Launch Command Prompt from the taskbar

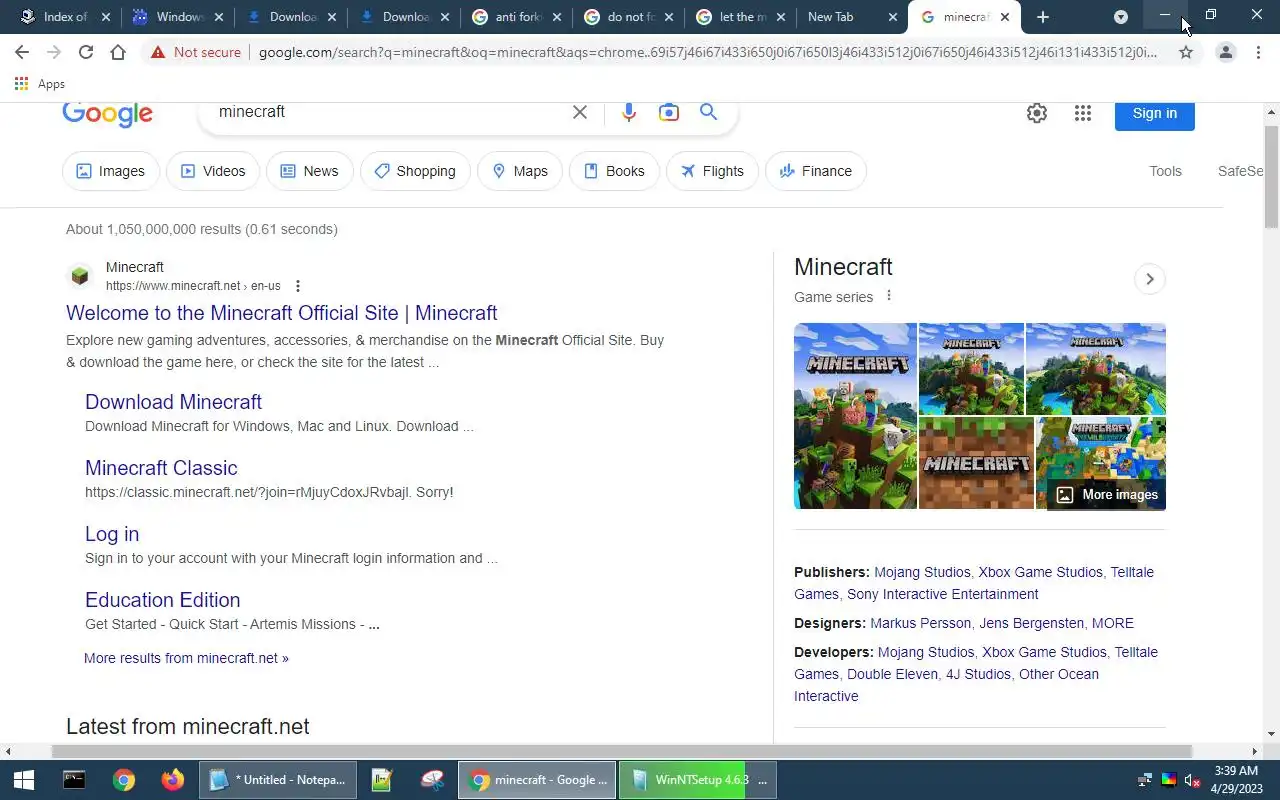[74, 780]
